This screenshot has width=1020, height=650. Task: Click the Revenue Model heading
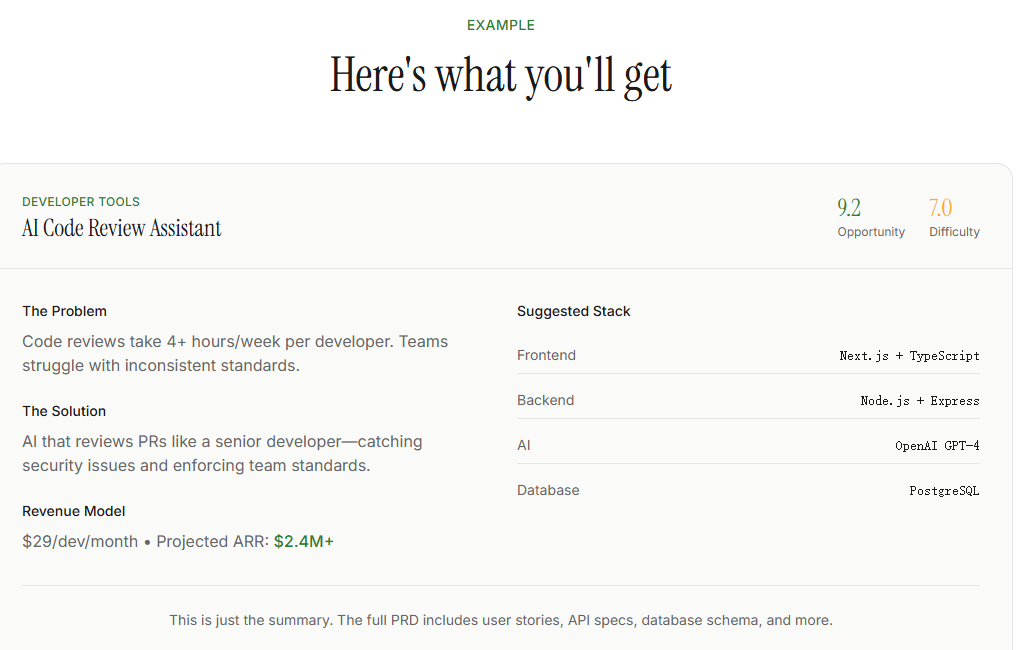[74, 511]
